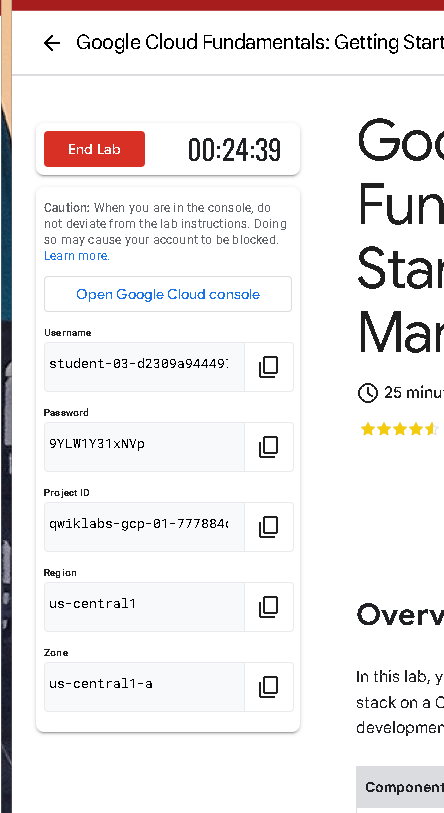Click the Project ID label
This screenshot has height=813, width=444.
(x=66, y=493)
